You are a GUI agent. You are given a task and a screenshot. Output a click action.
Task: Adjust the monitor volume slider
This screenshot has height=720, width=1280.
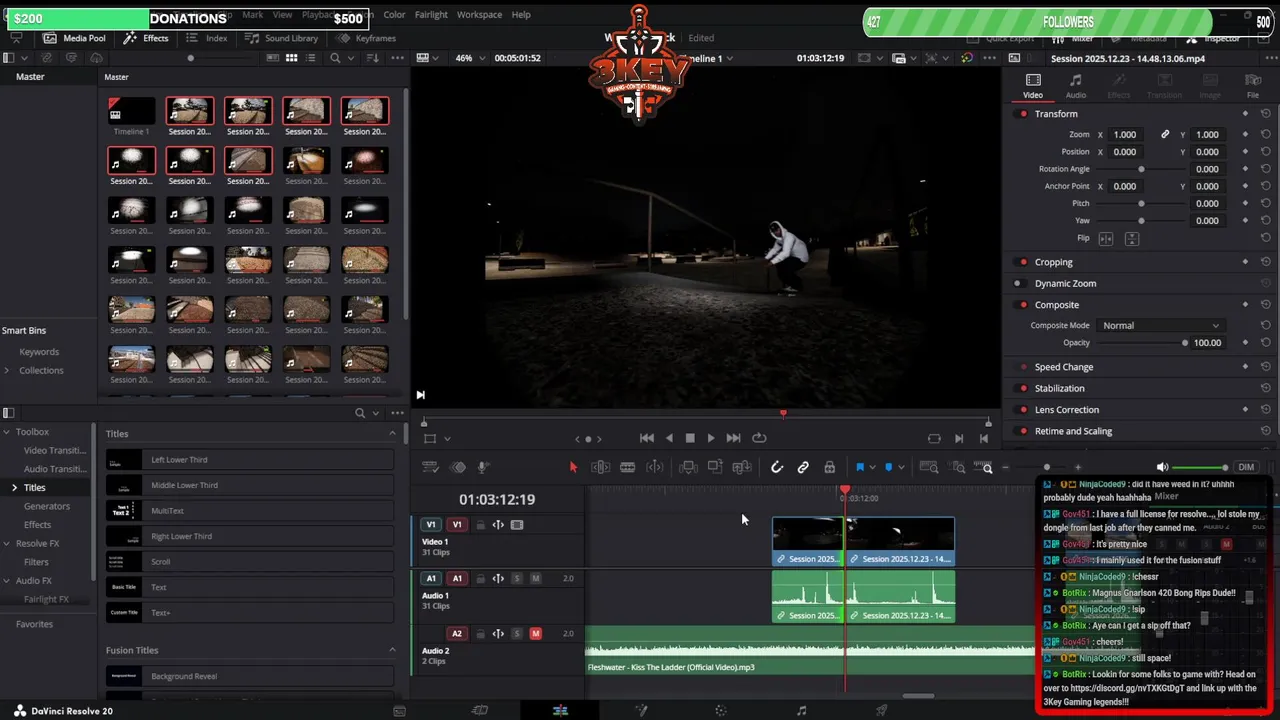[x=1201, y=467]
